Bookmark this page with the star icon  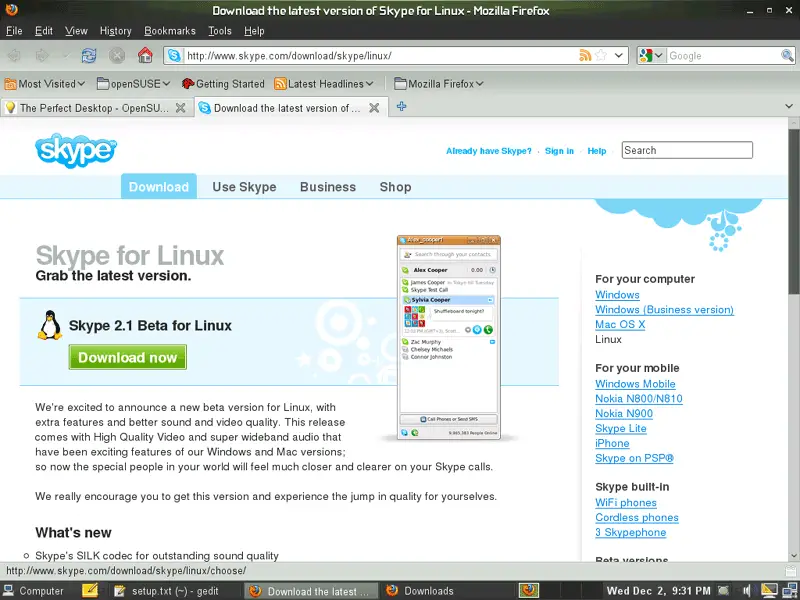(x=601, y=55)
